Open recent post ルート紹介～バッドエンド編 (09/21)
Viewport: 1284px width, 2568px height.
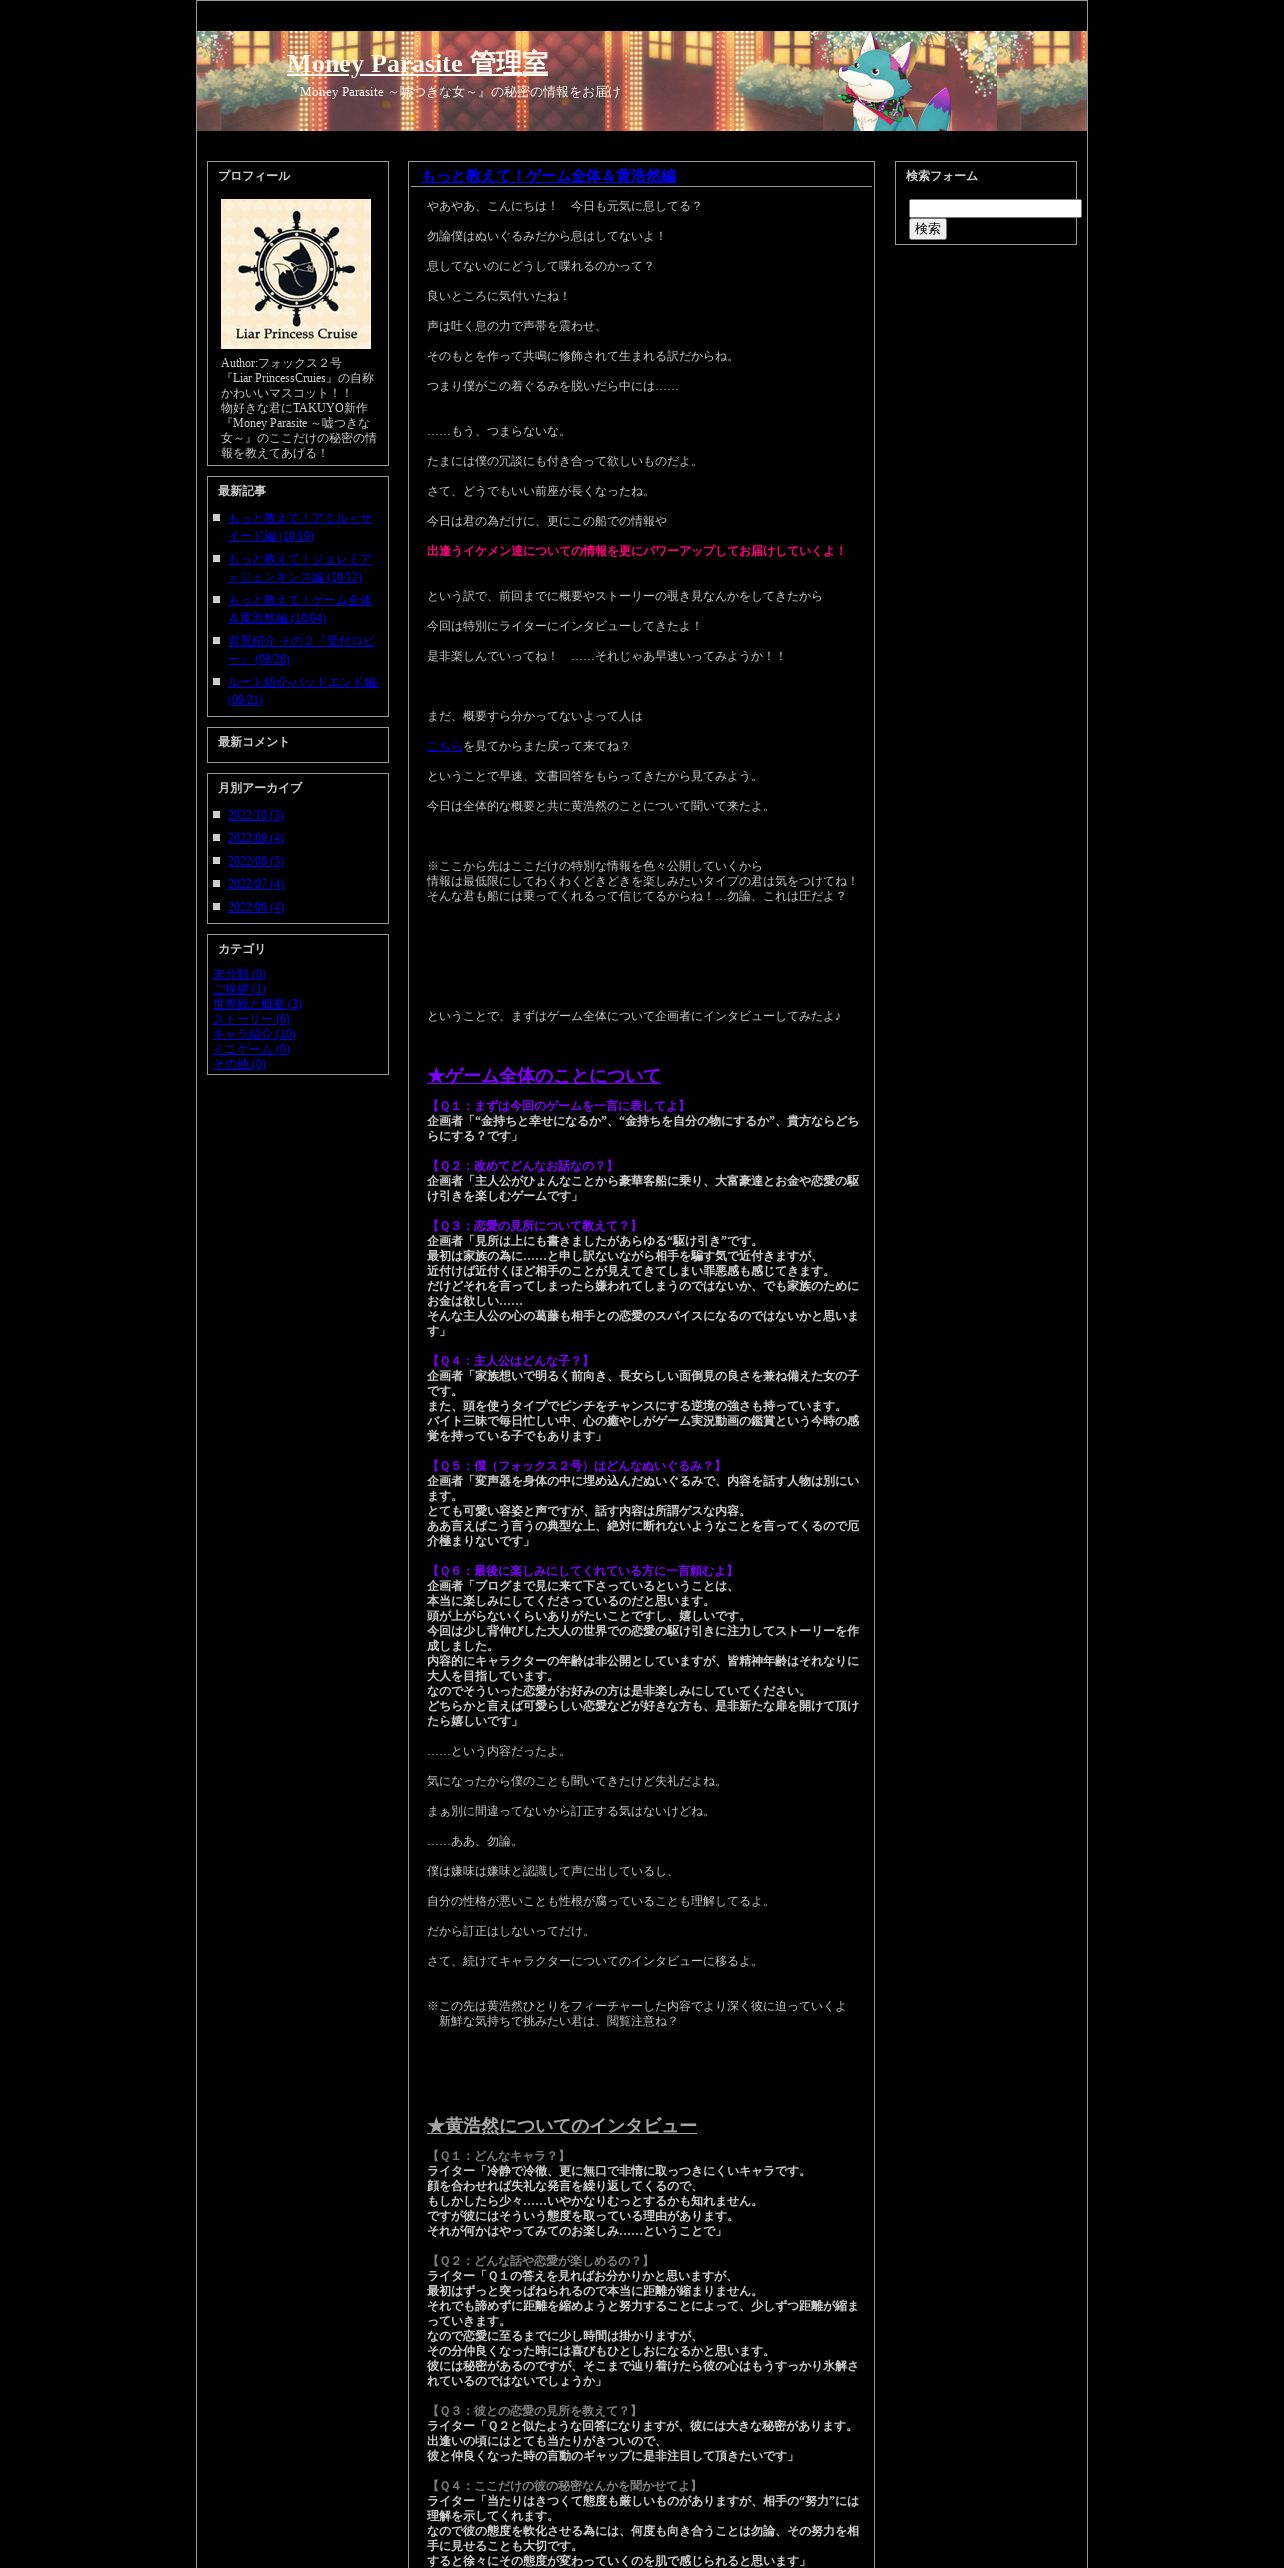click(303, 691)
